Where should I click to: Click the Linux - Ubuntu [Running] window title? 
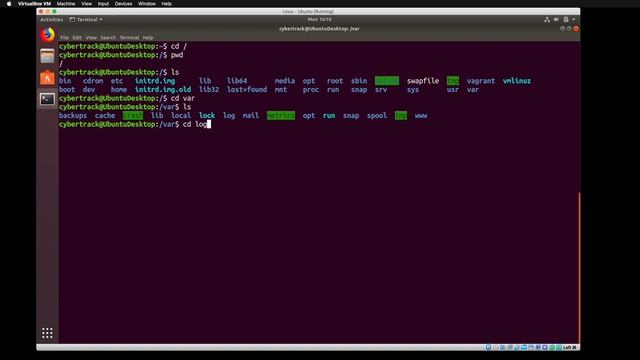point(308,11)
